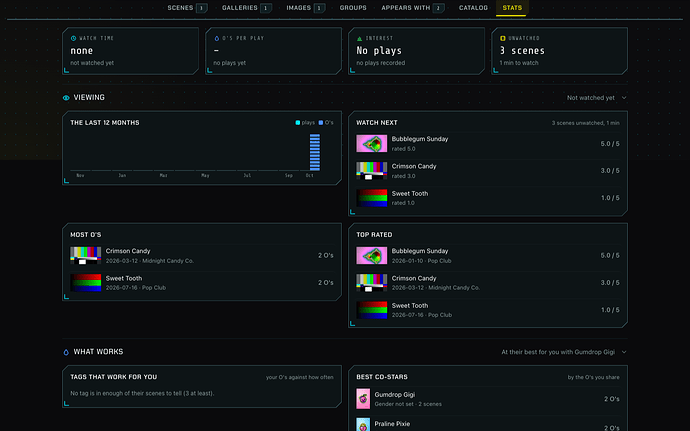Click the O's legend color swatch
The image size is (690, 431).
tap(321, 123)
